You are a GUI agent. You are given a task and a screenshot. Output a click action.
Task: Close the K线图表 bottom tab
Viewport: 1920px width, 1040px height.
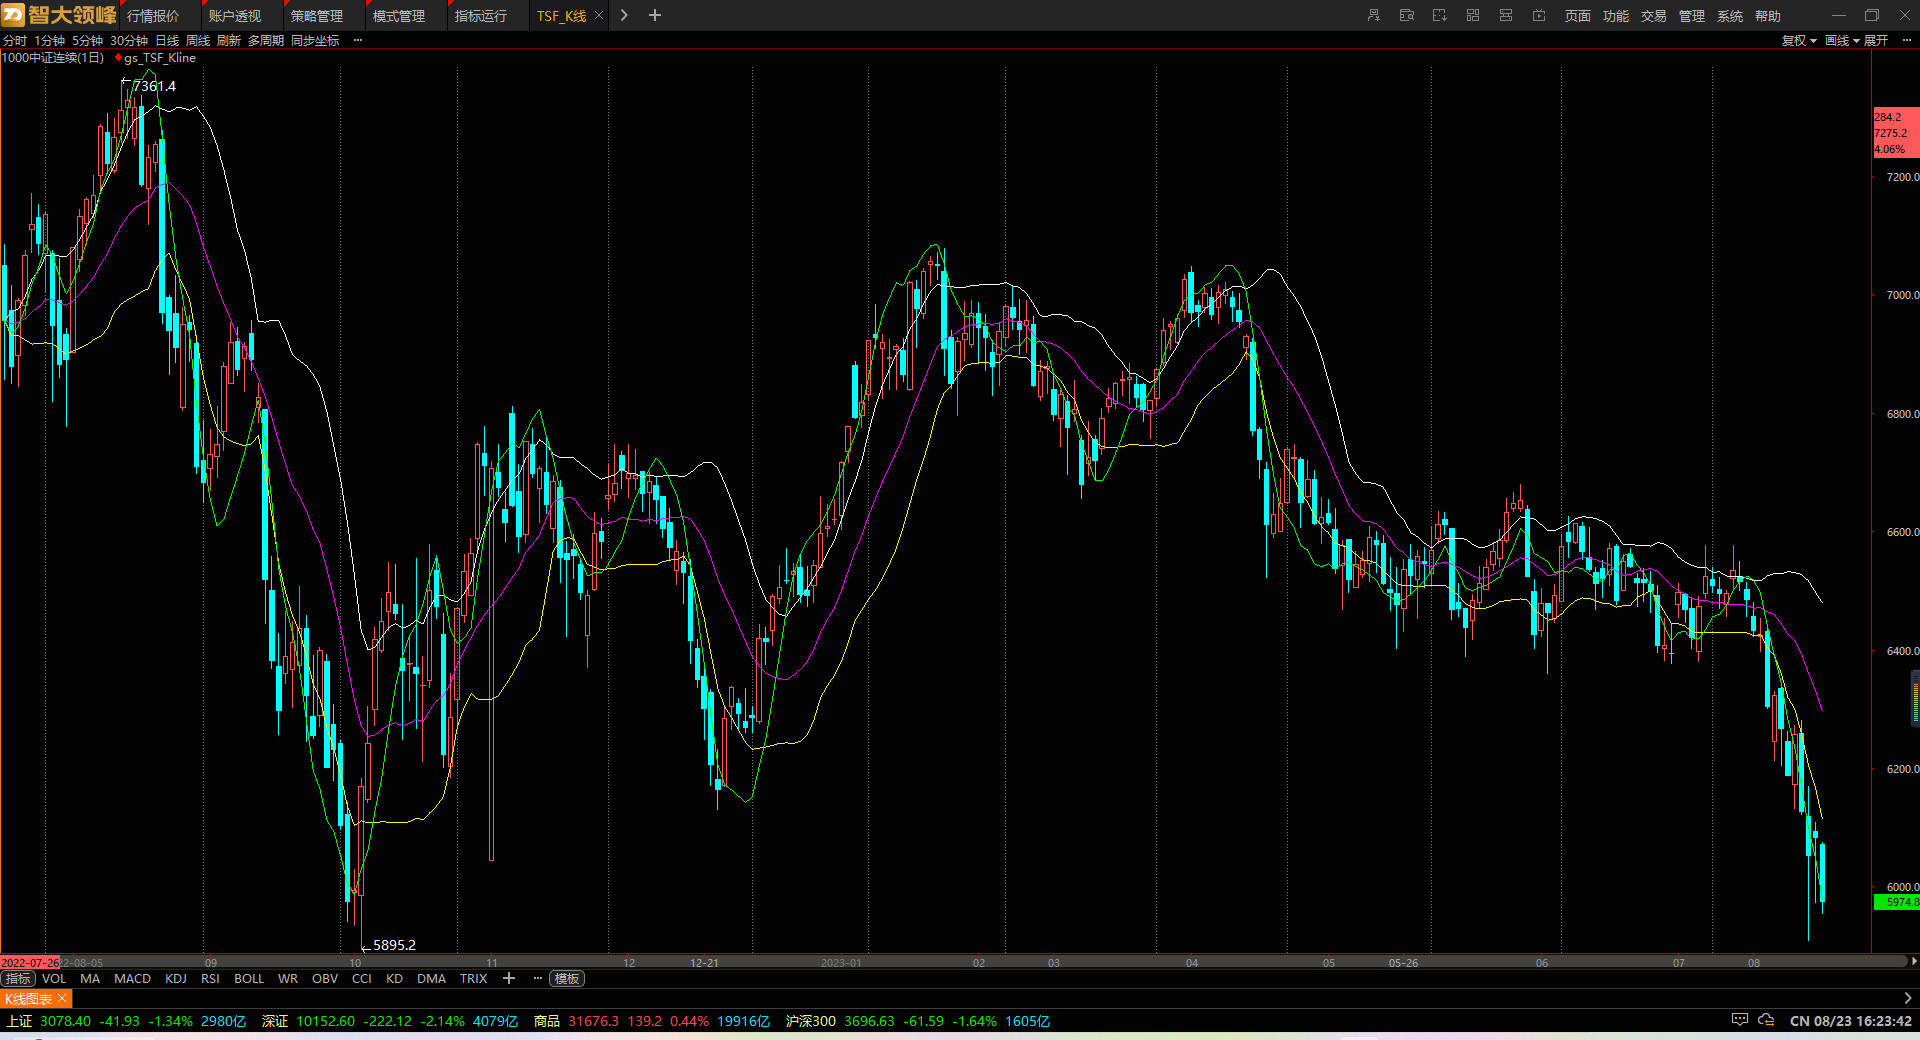62,999
